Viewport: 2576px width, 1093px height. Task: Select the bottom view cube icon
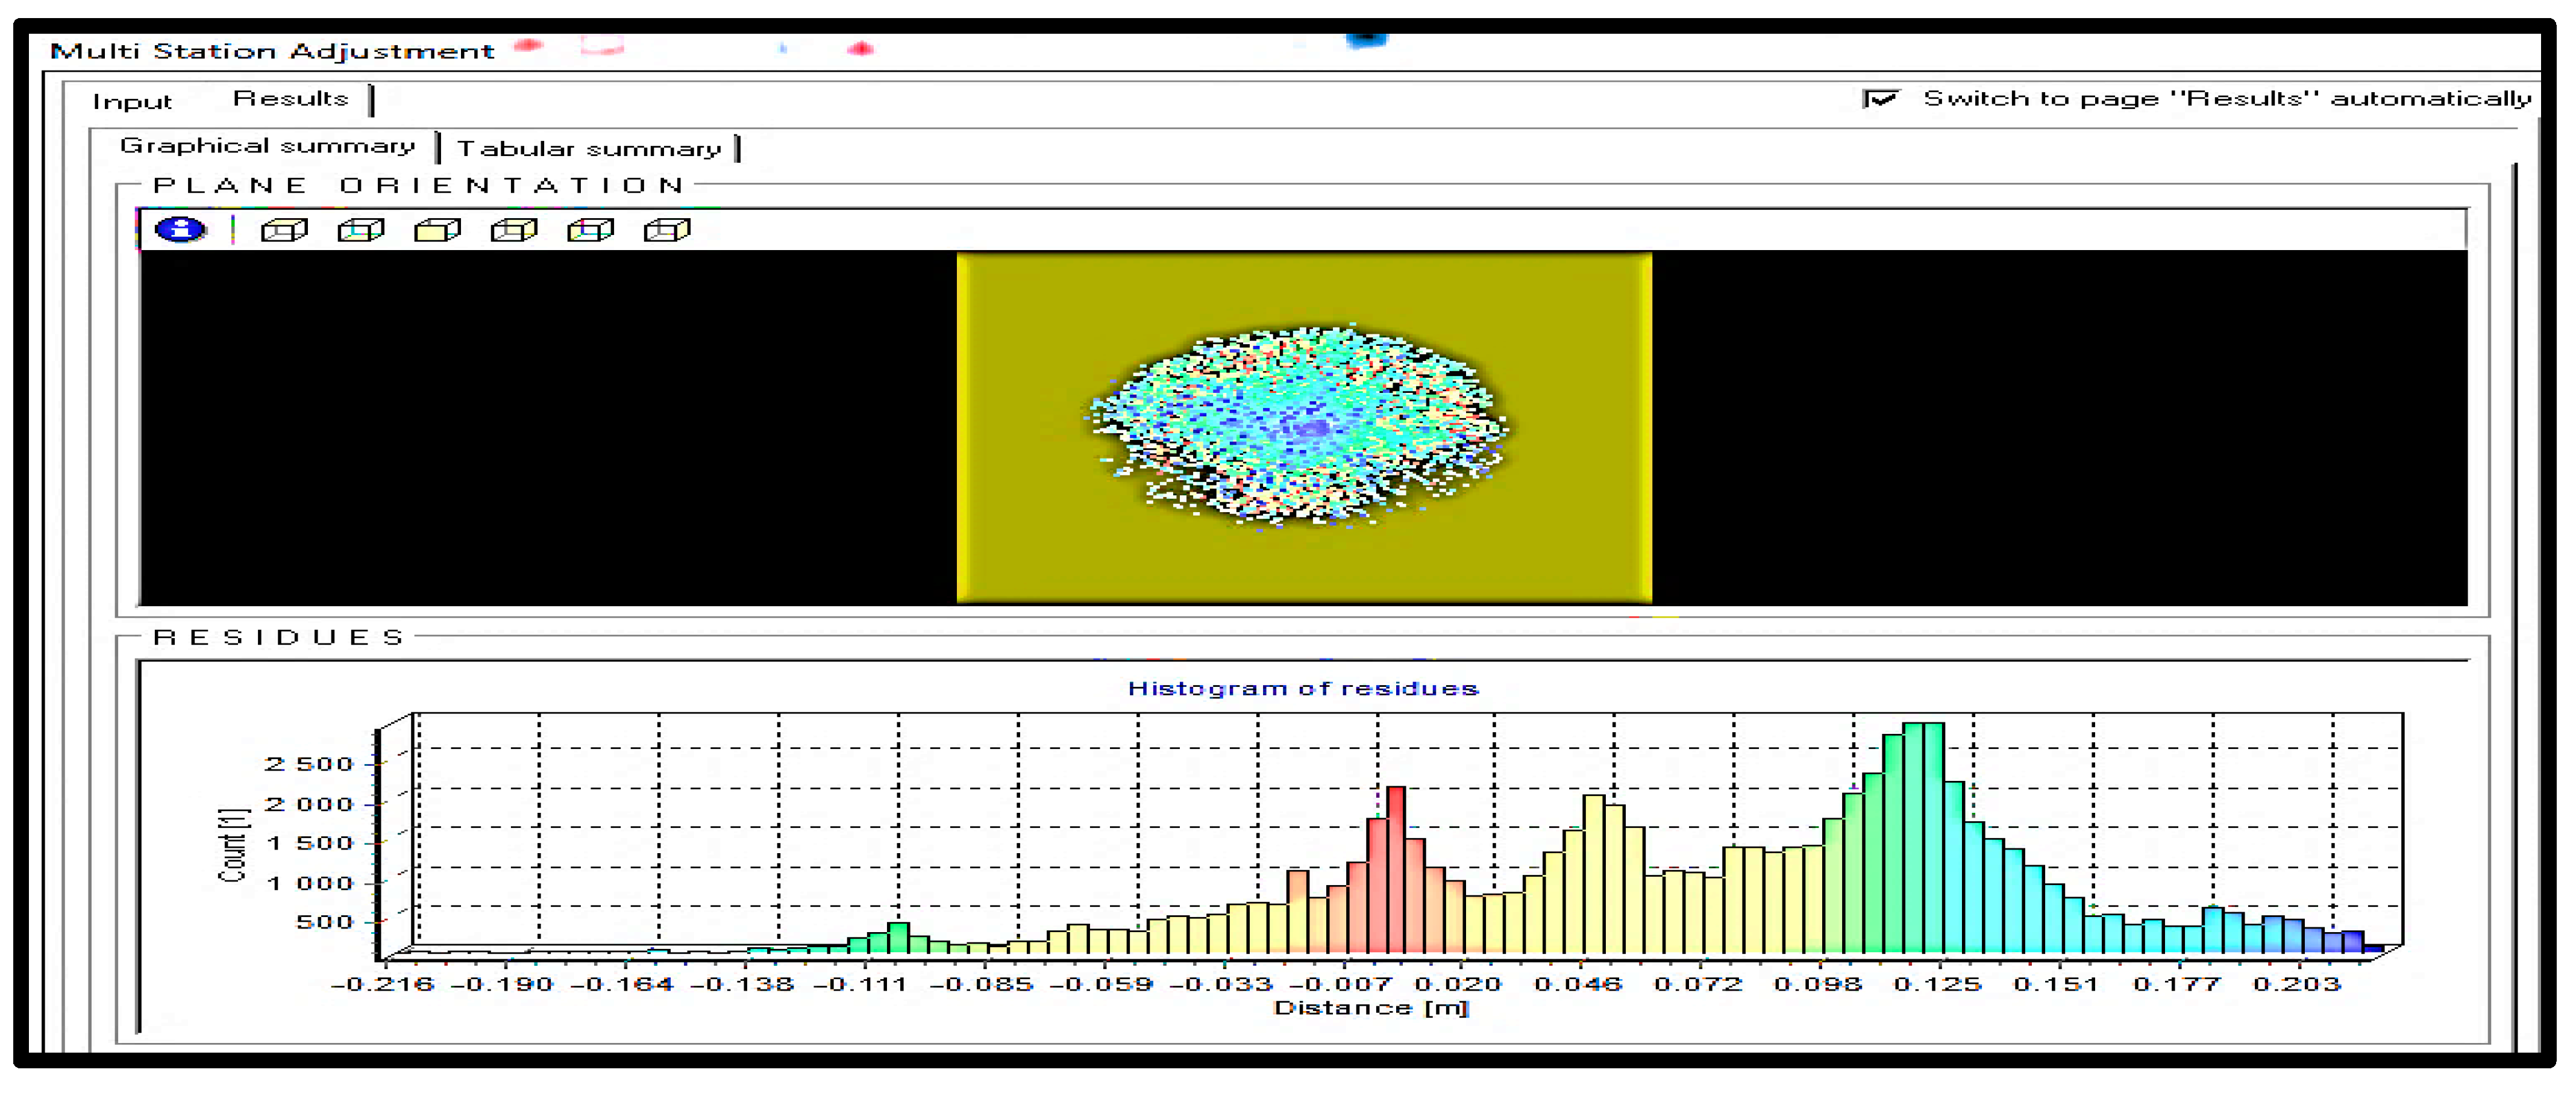(x=361, y=231)
